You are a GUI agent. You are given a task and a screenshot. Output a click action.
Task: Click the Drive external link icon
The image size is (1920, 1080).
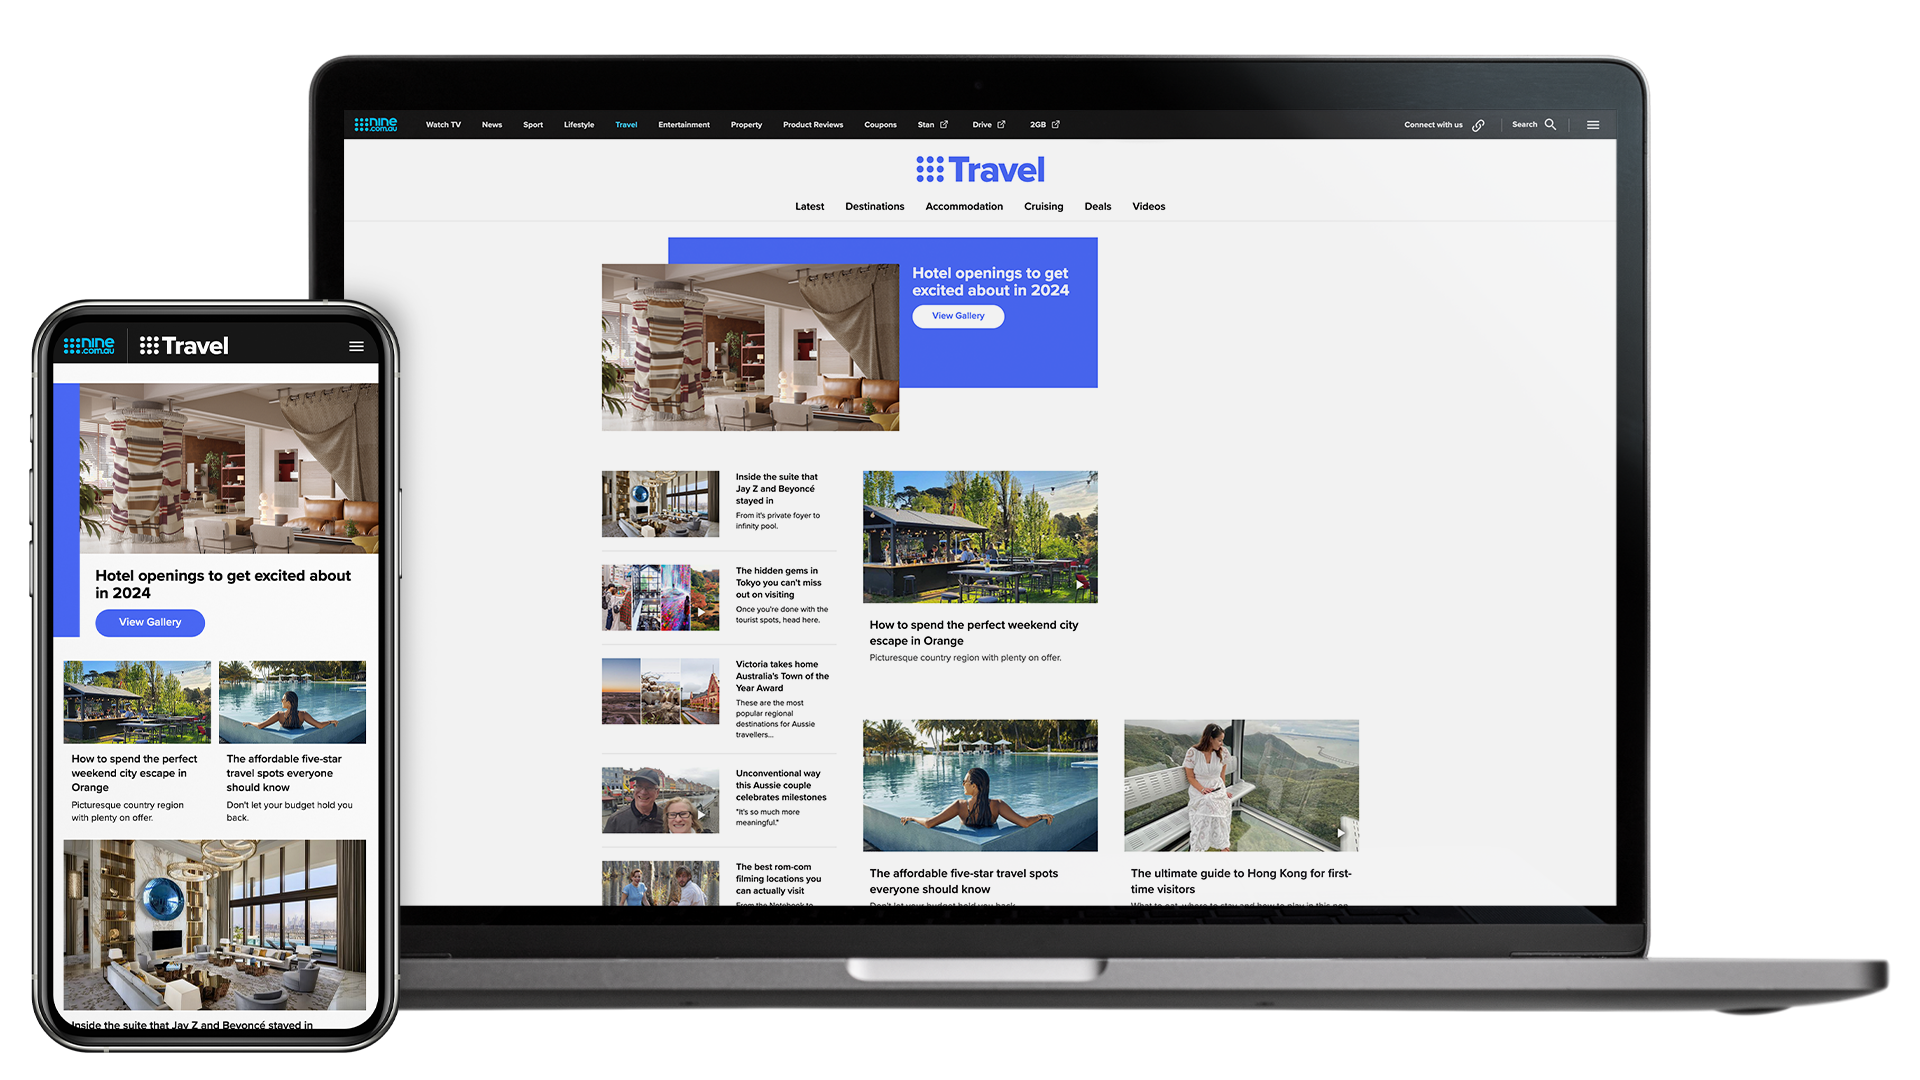[x=1001, y=125]
